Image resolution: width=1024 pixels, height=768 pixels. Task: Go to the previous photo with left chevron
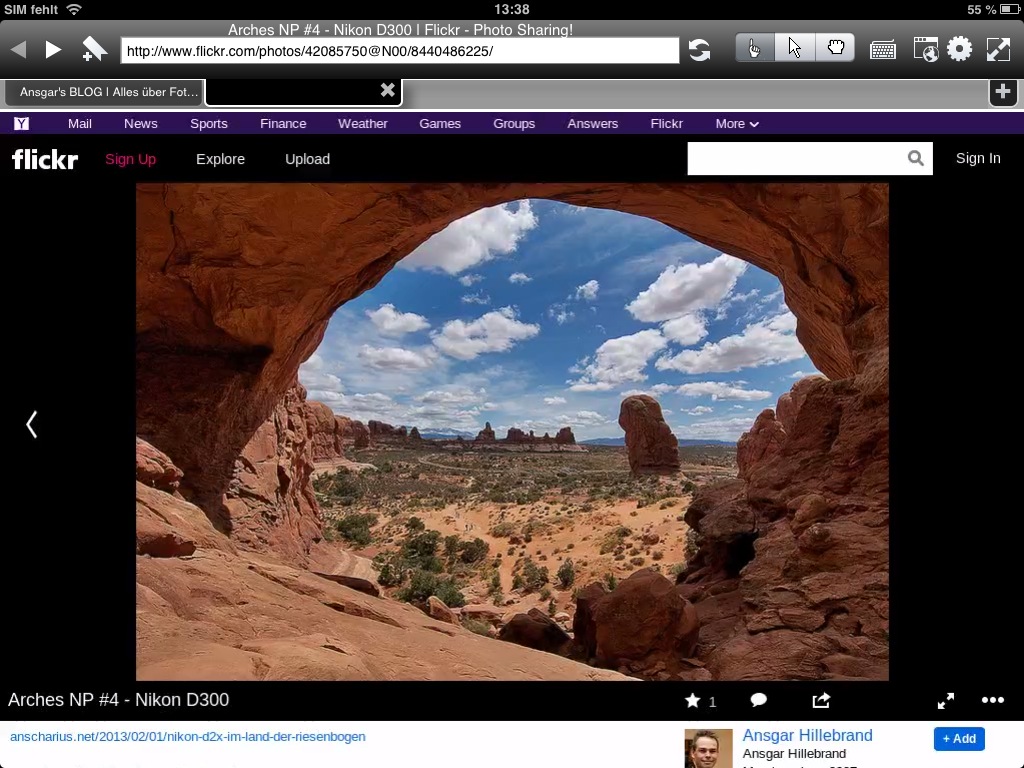[32, 424]
